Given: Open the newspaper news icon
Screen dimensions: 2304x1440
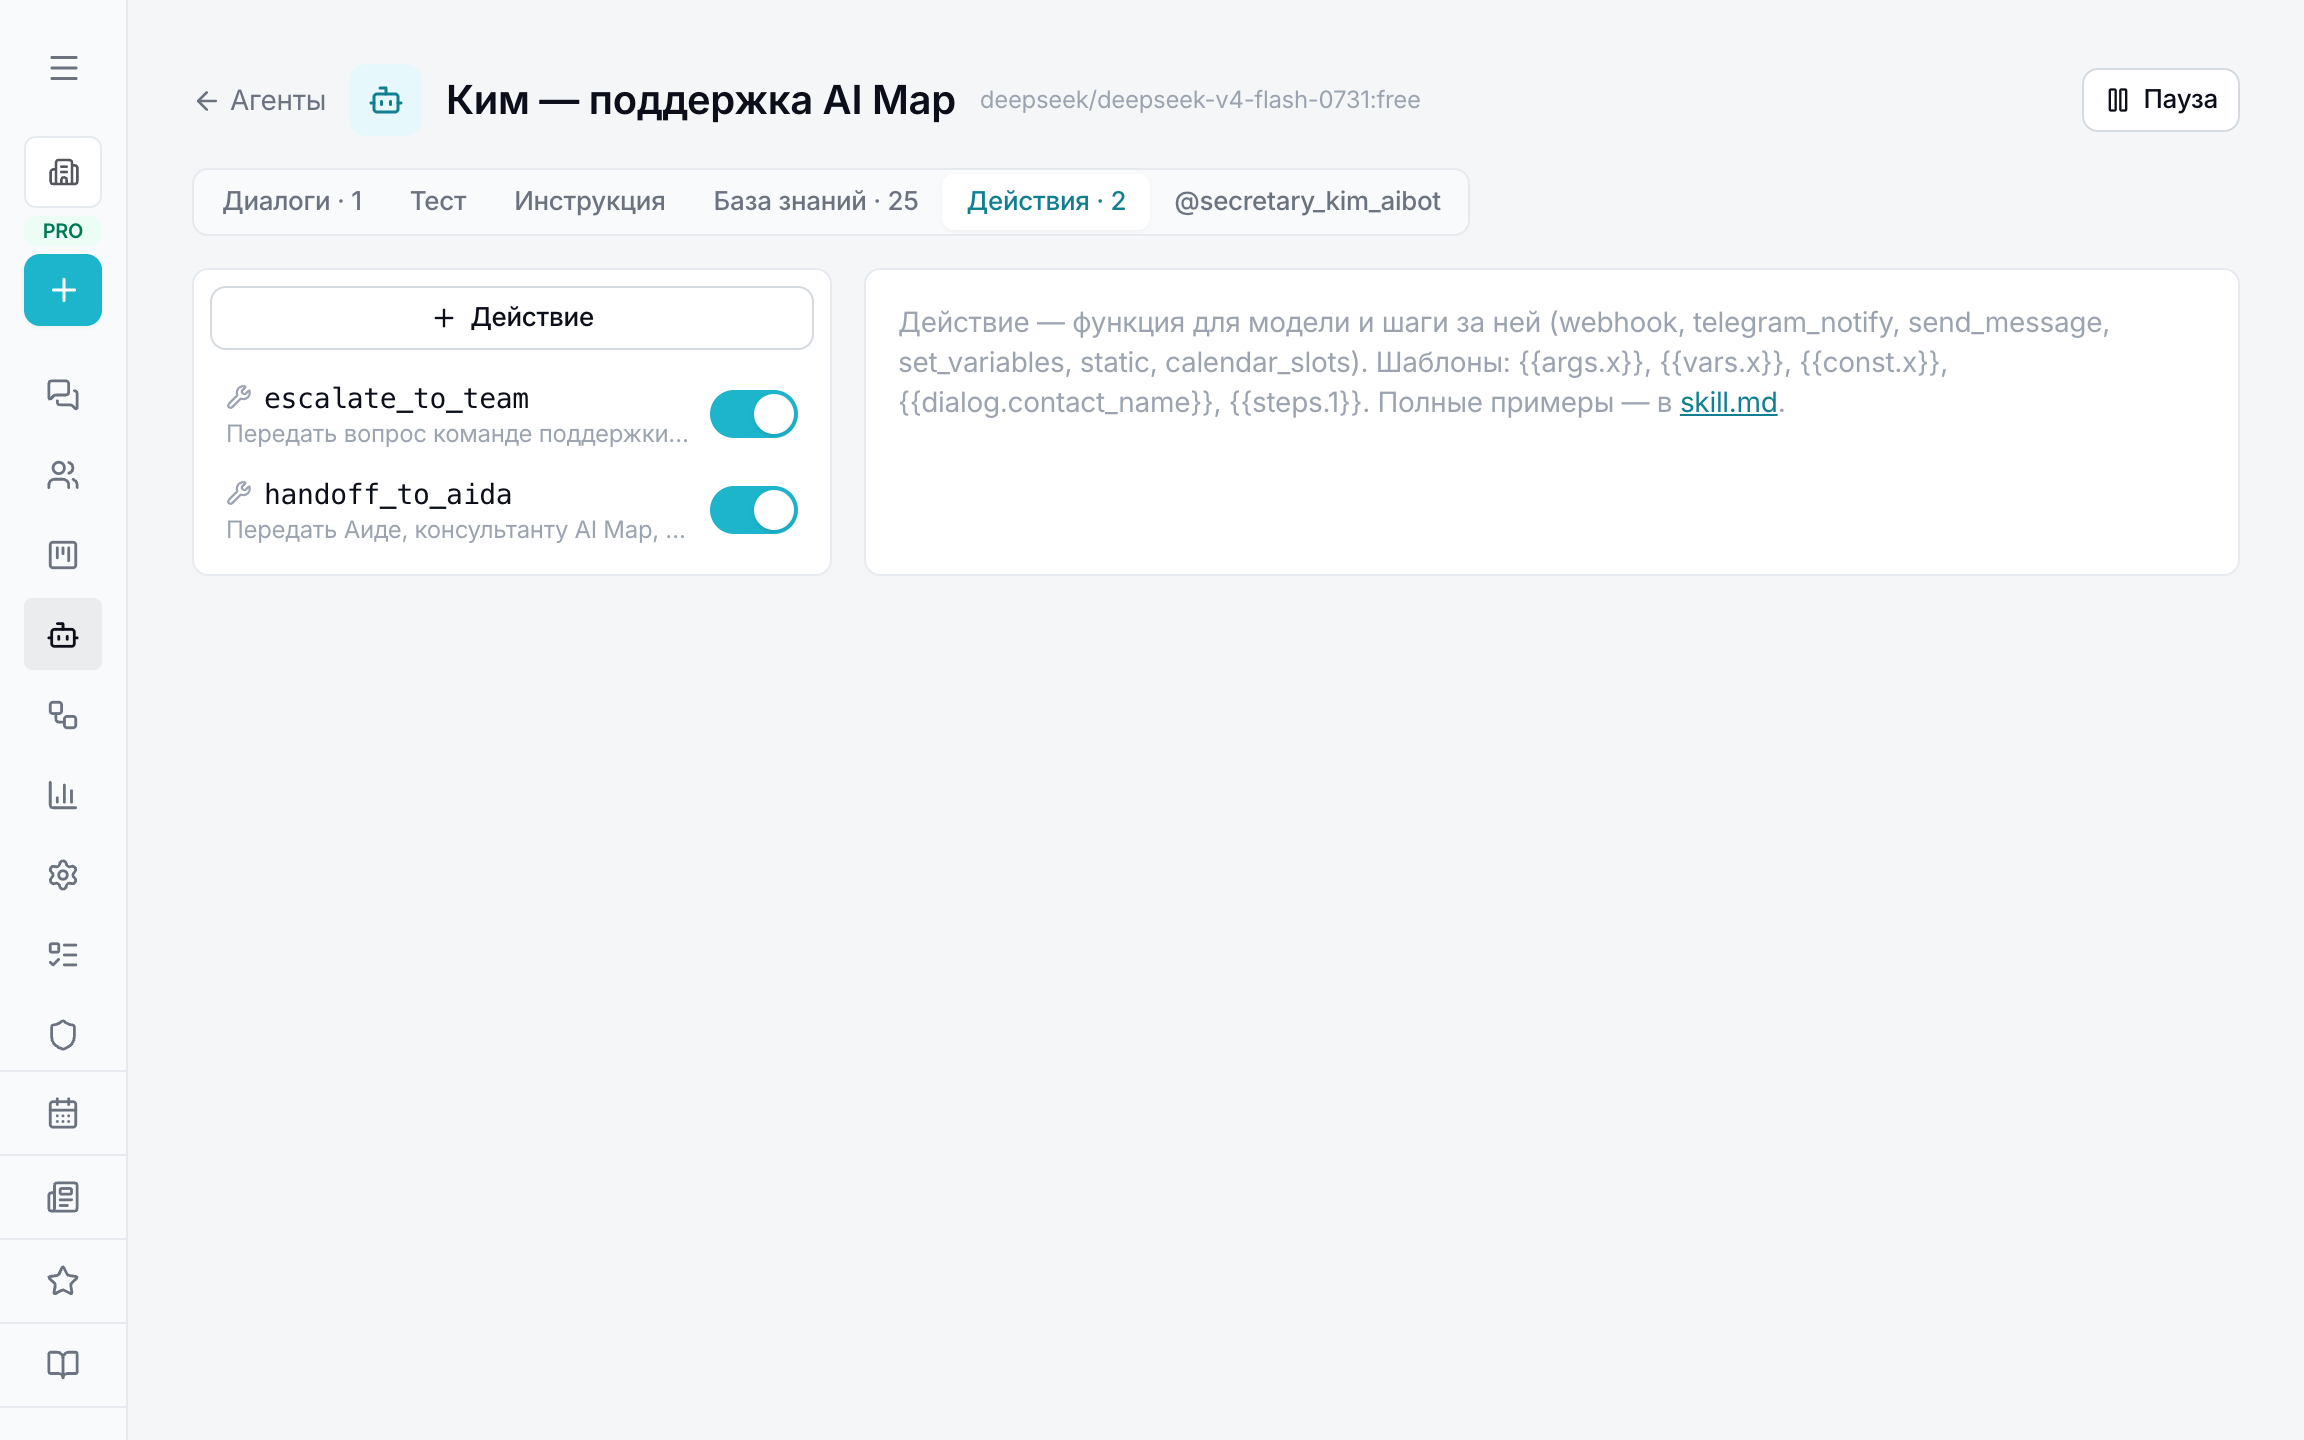Looking at the screenshot, I should pyautogui.click(x=63, y=1197).
